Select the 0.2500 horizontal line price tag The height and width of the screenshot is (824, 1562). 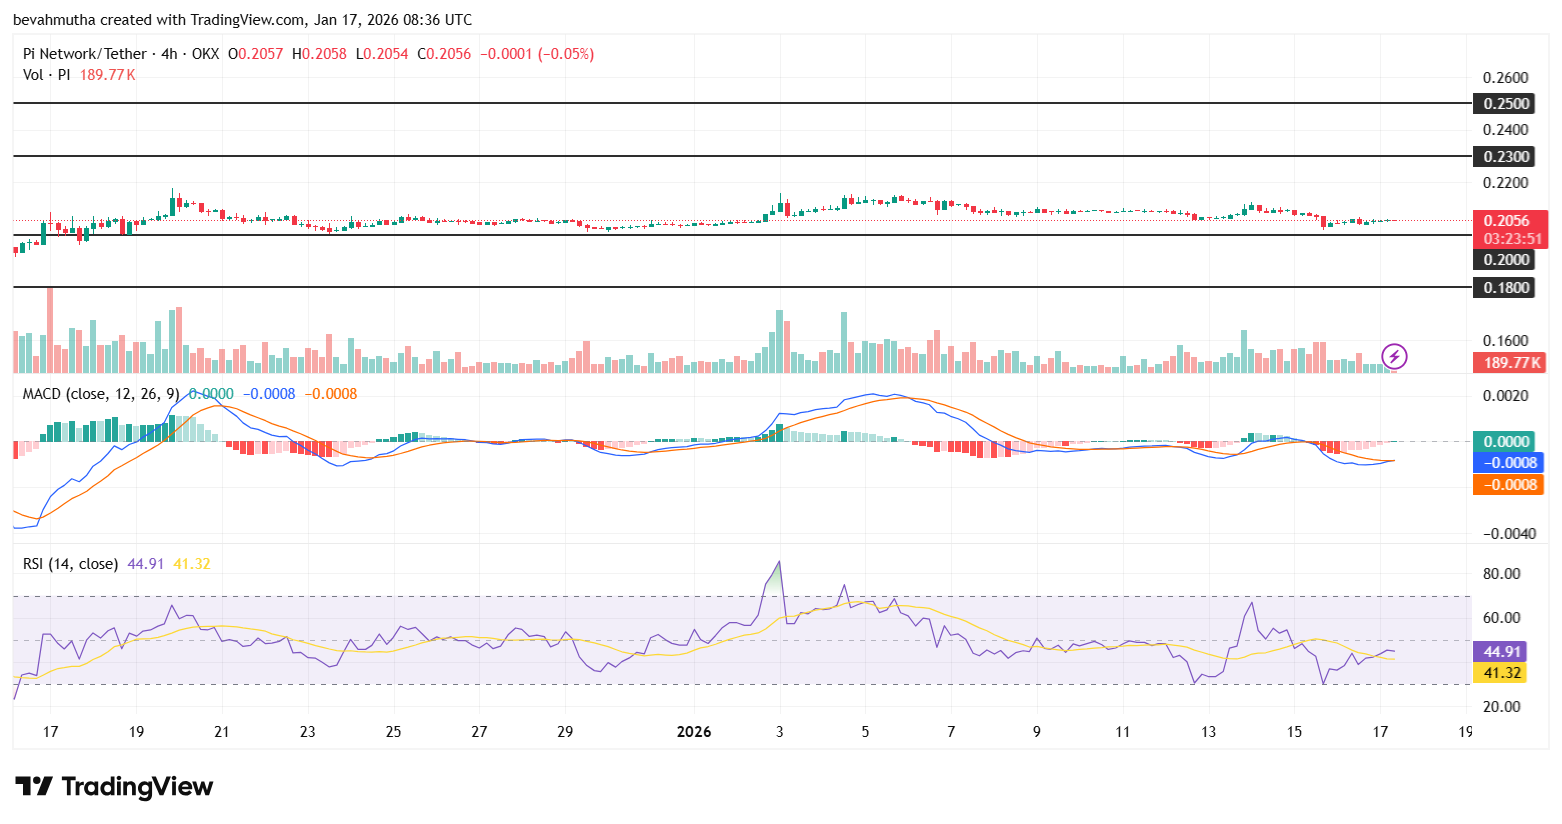point(1505,104)
